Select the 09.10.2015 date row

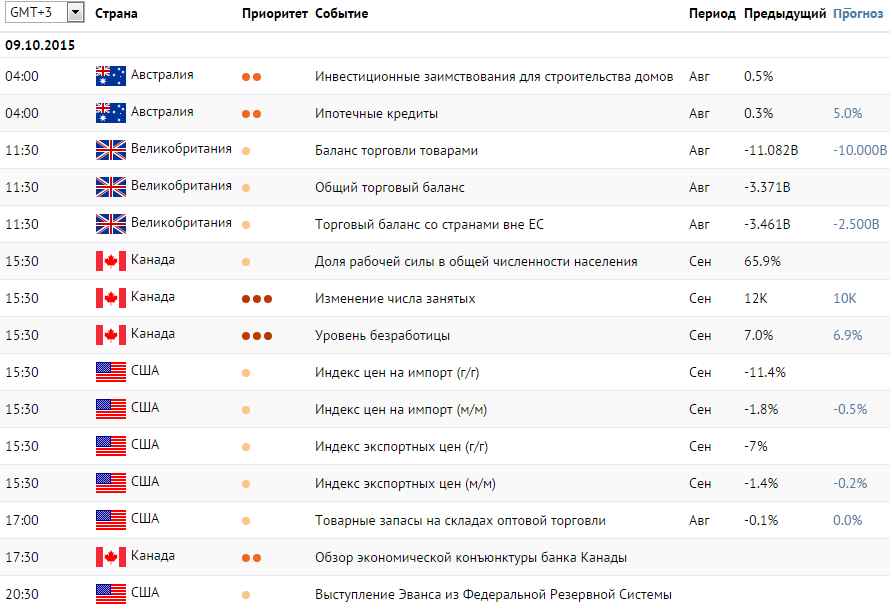pyautogui.click(x=445, y=45)
